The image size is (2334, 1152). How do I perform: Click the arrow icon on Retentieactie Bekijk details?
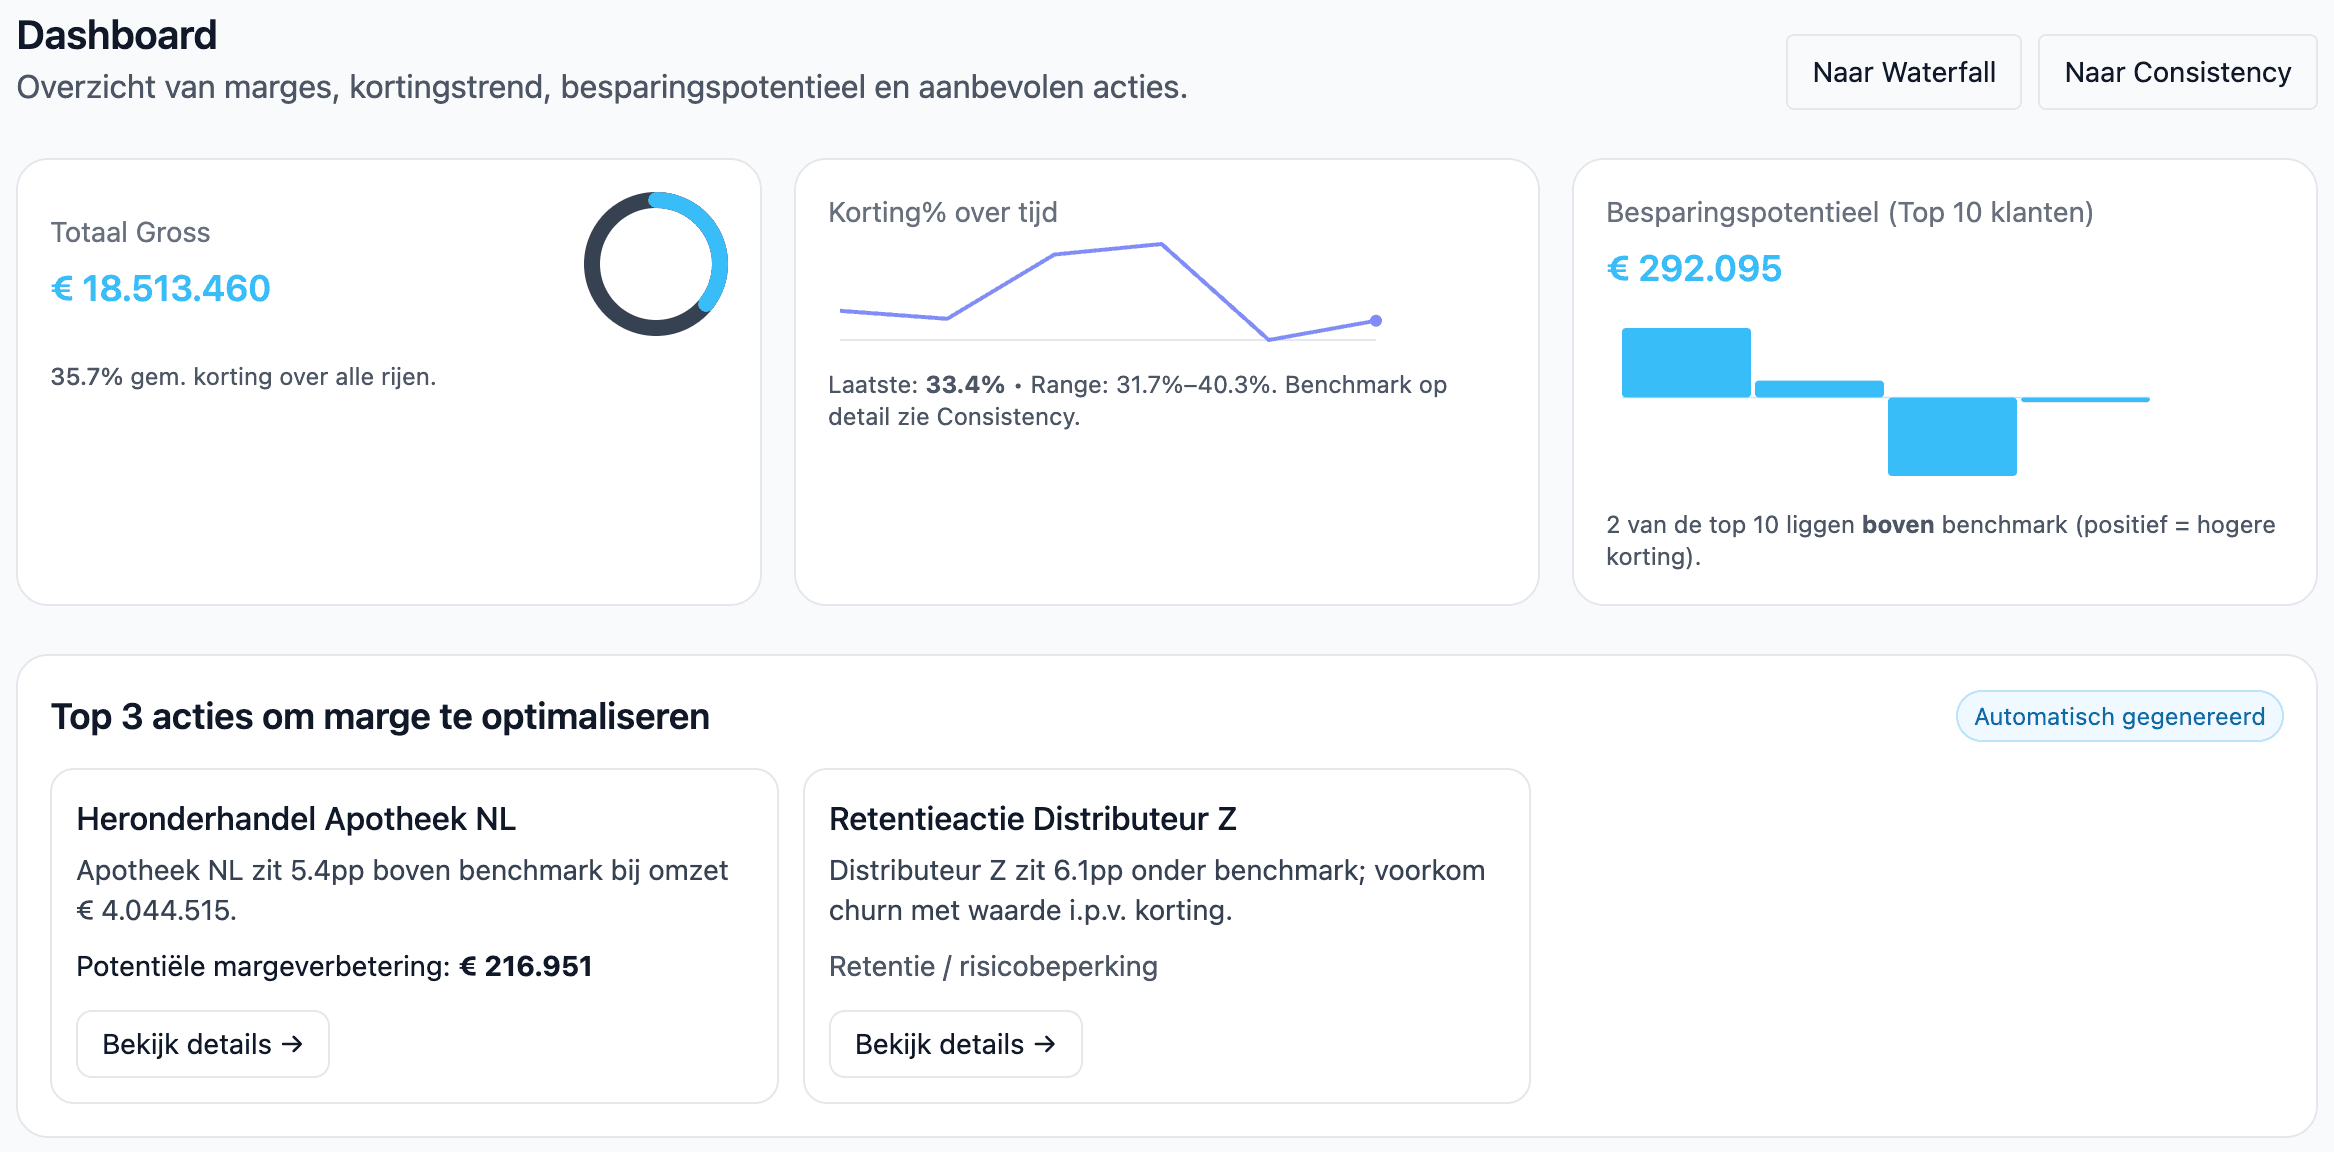click(1045, 1043)
